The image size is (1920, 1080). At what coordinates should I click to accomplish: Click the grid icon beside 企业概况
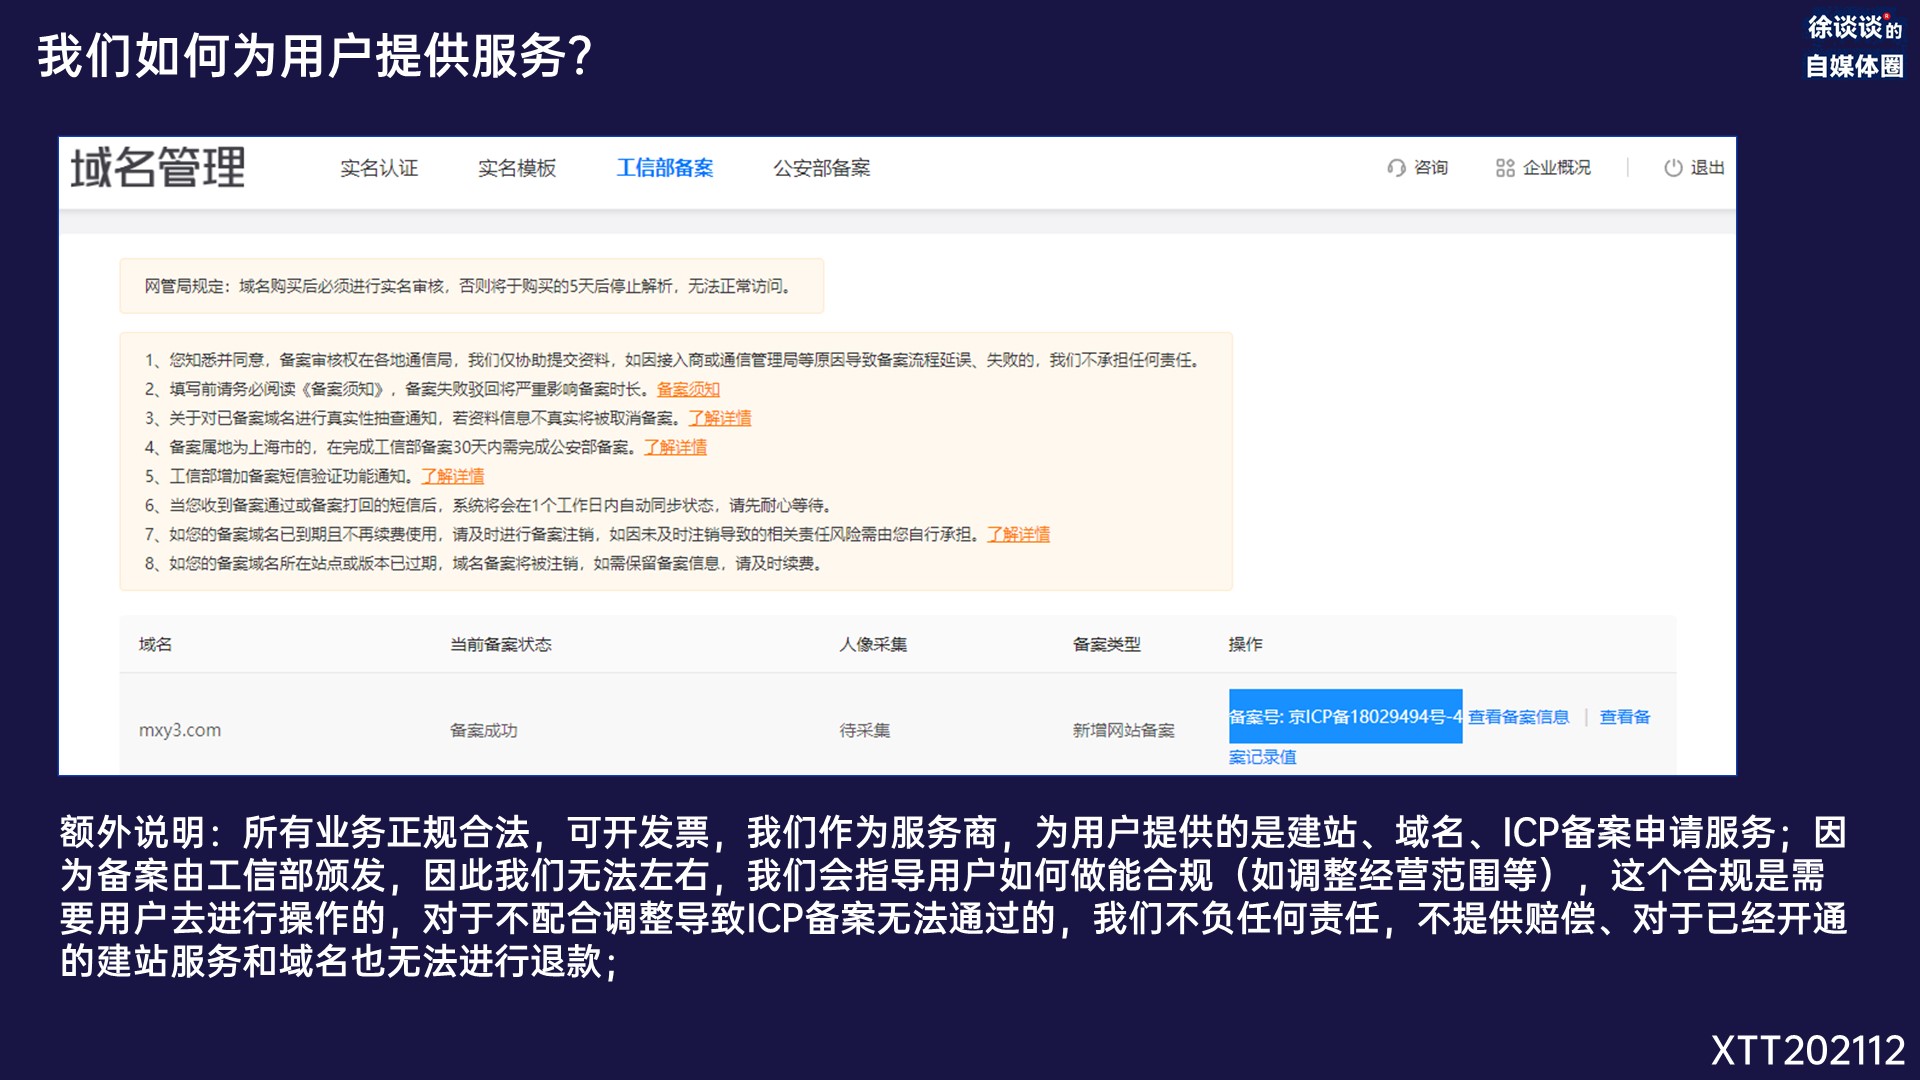pos(1505,168)
